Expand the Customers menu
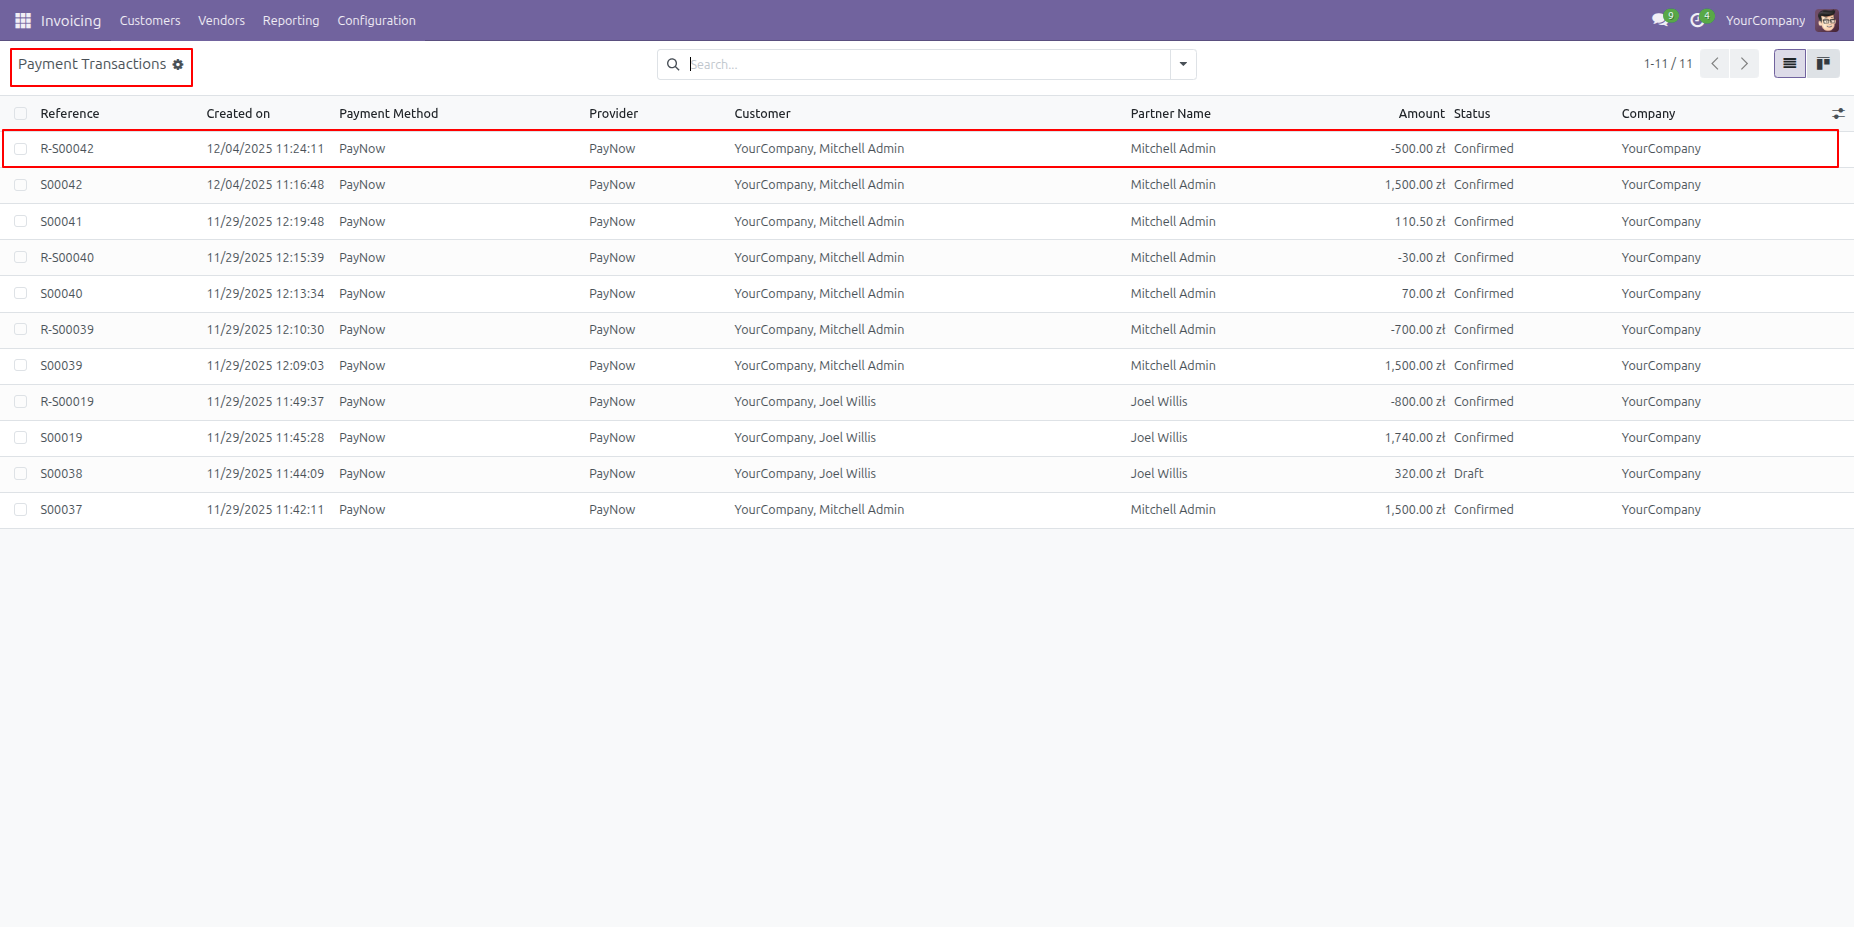 pos(150,20)
